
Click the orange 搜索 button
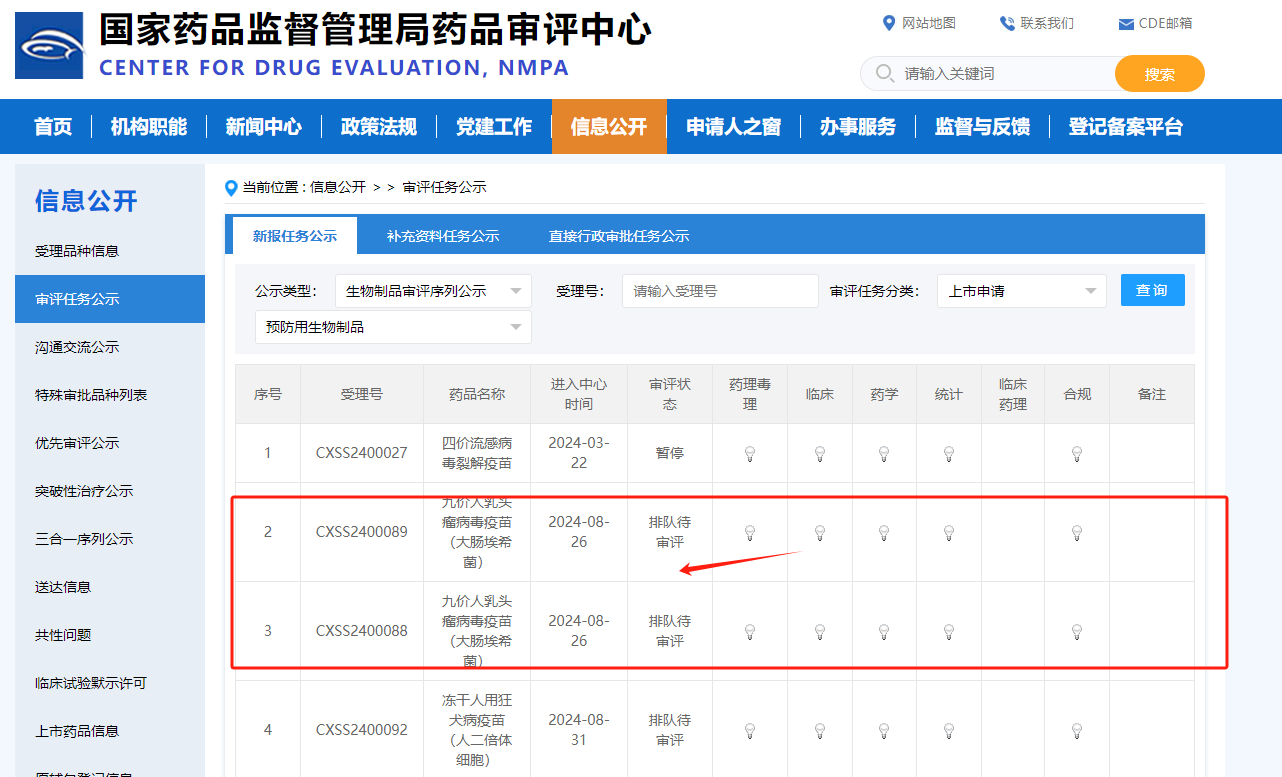pos(1160,74)
